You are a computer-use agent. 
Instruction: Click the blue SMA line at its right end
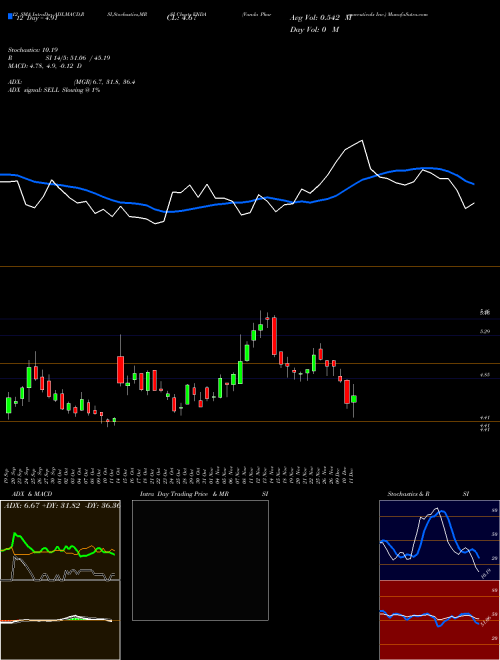tap(472, 184)
